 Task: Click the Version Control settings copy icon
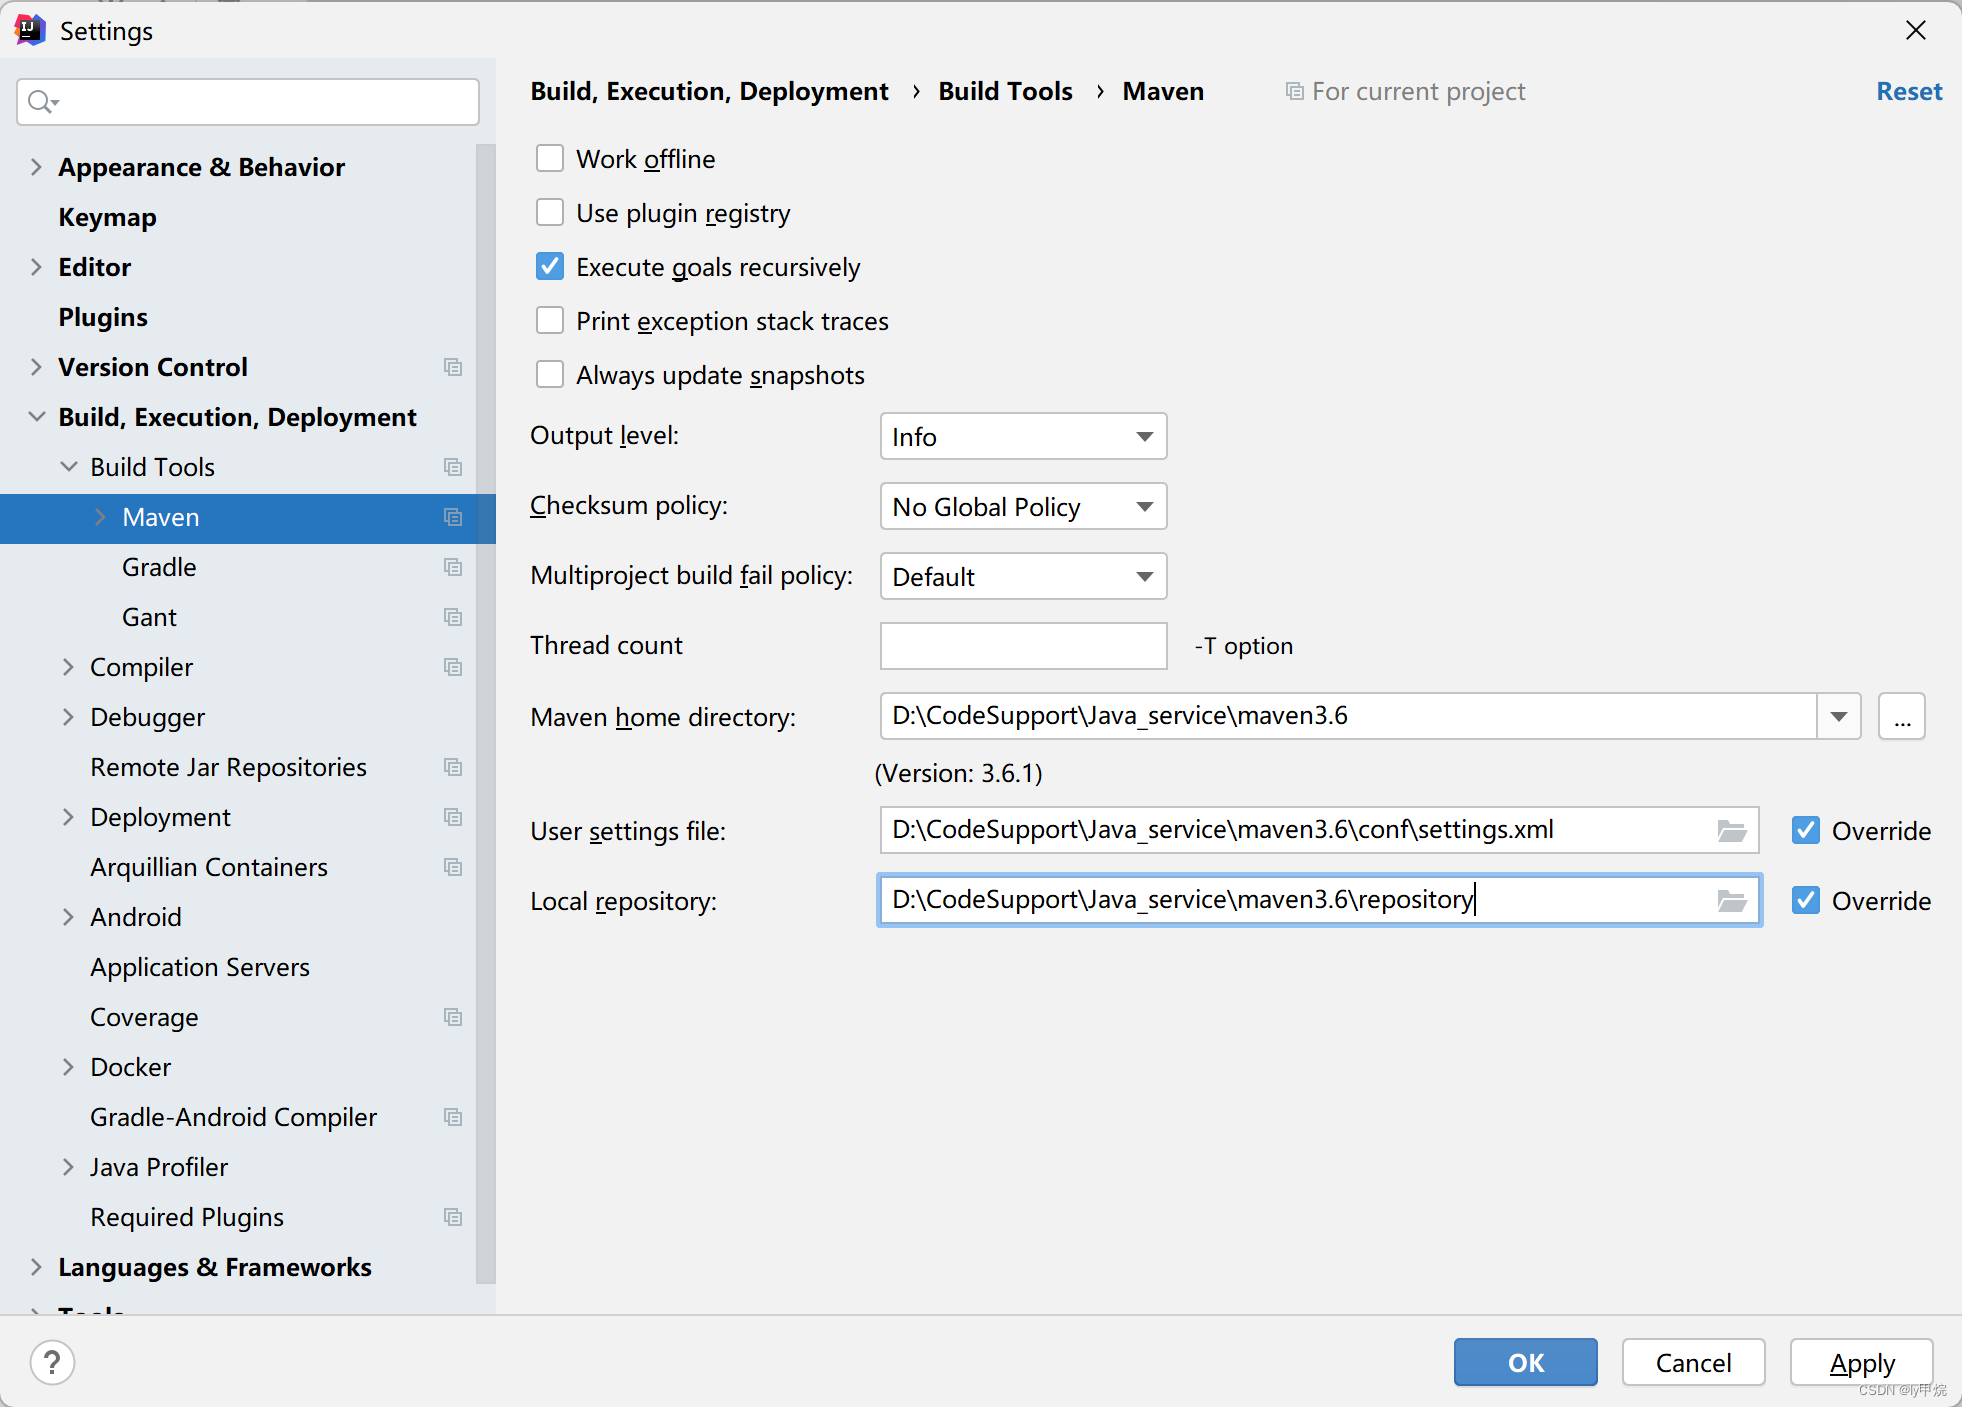tap(452, 367)
